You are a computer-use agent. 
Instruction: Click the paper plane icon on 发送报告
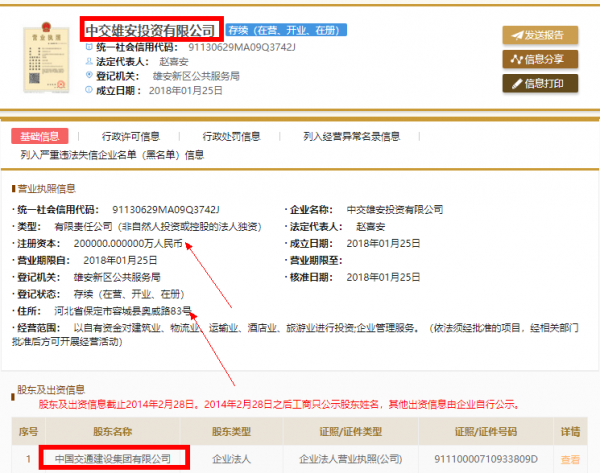click(x=517, y=35)
